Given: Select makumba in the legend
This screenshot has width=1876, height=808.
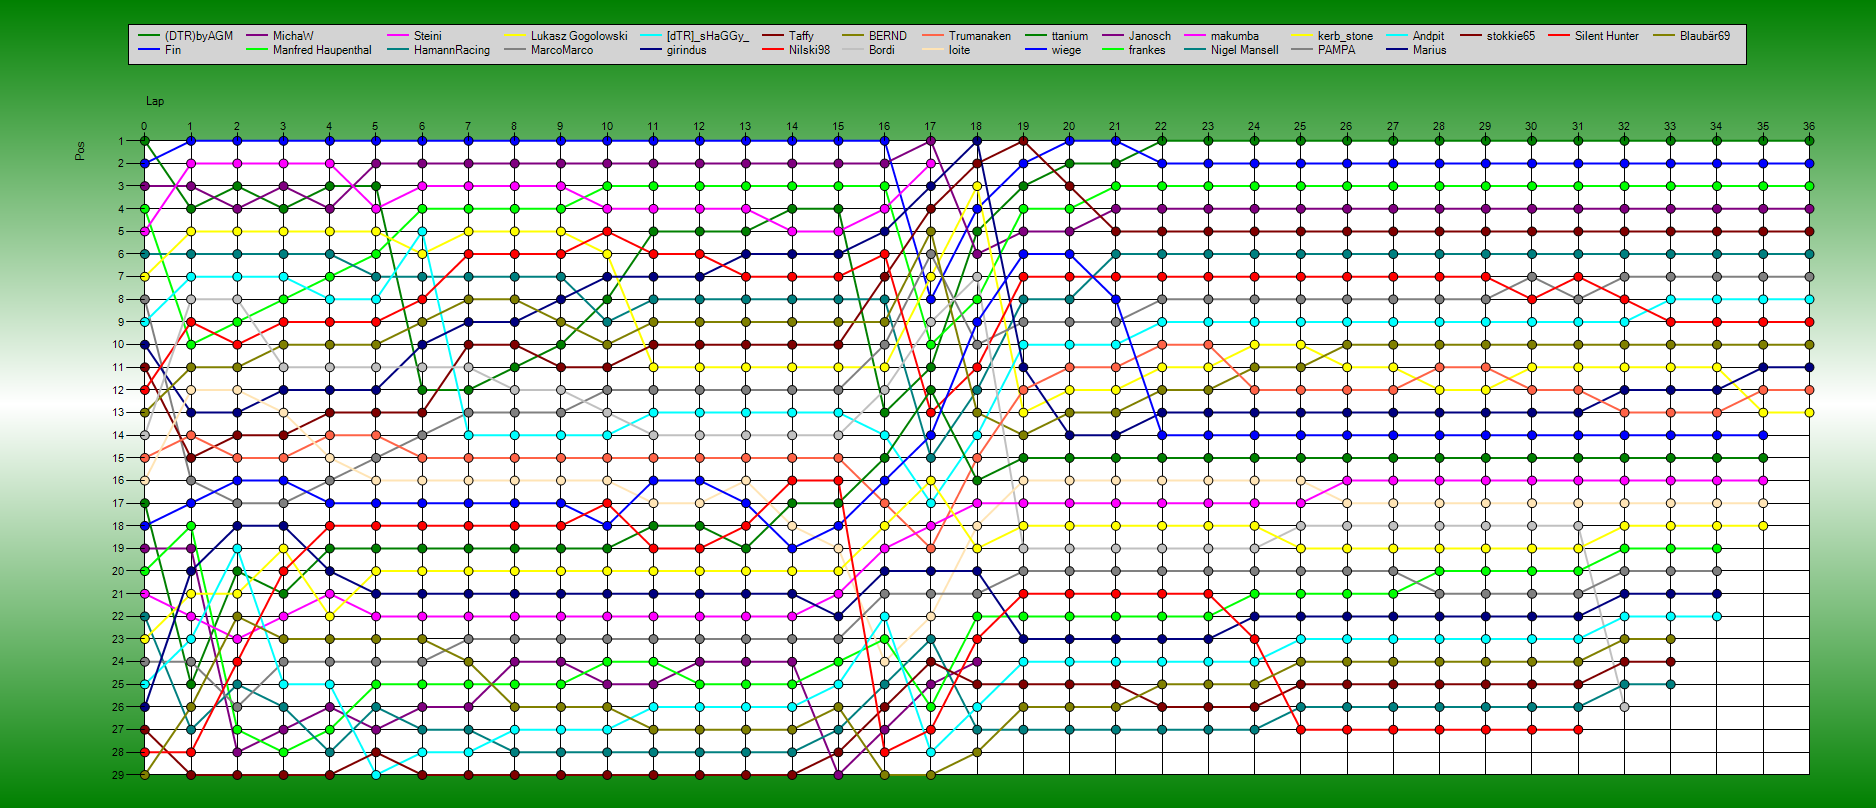Looking at the screenshot, I should click(x=1235, y=36).
